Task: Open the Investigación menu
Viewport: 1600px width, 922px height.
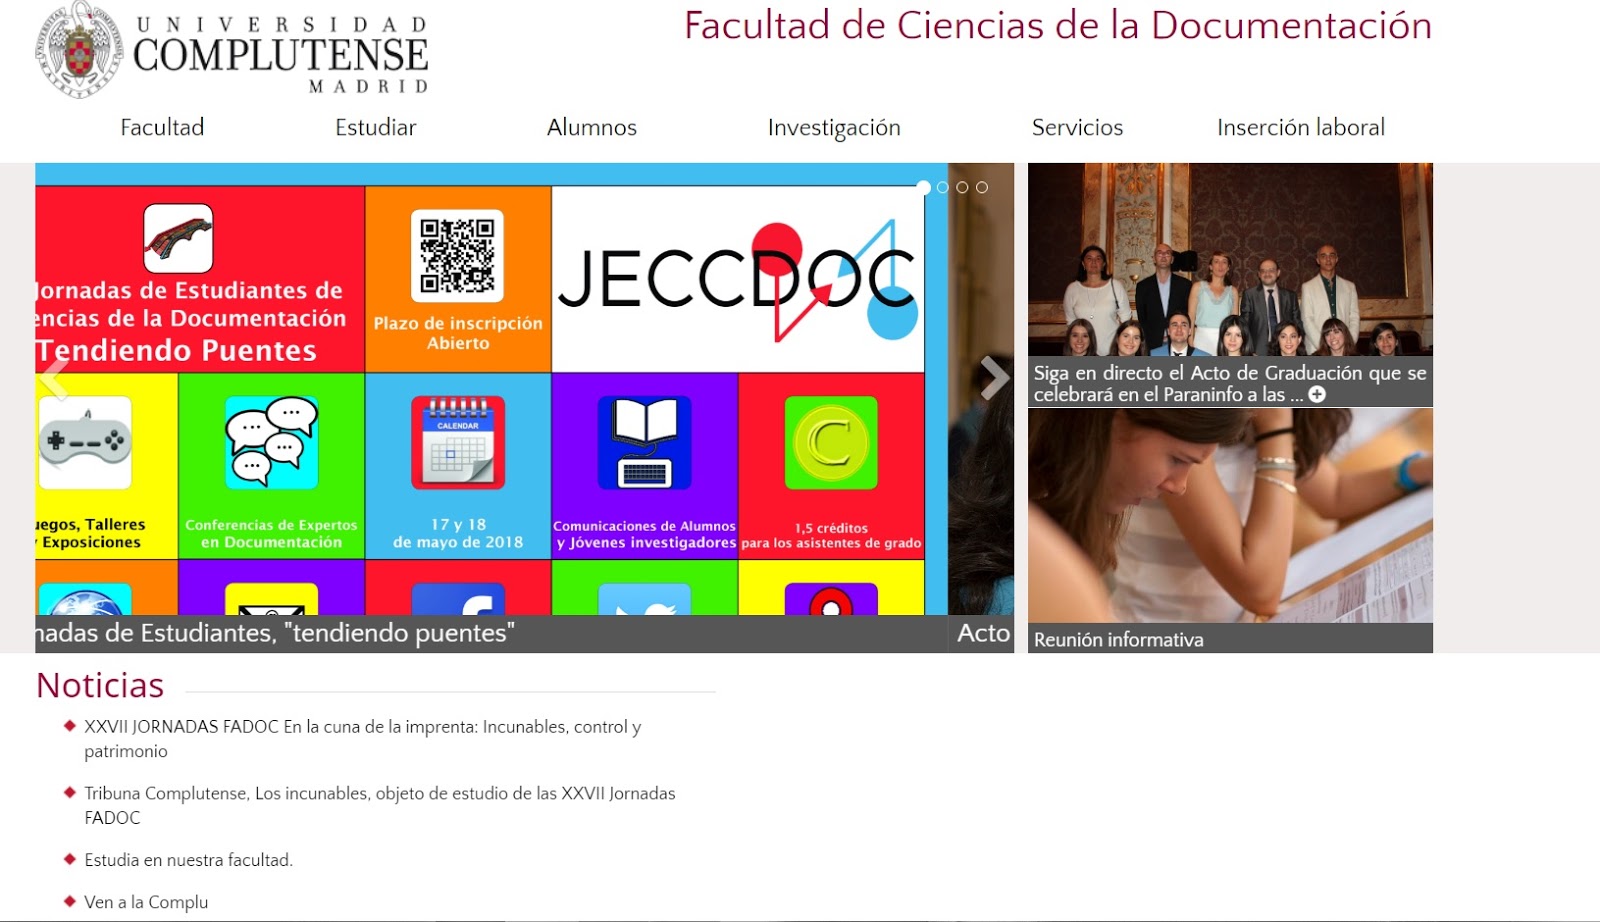Action: (834, 128)
